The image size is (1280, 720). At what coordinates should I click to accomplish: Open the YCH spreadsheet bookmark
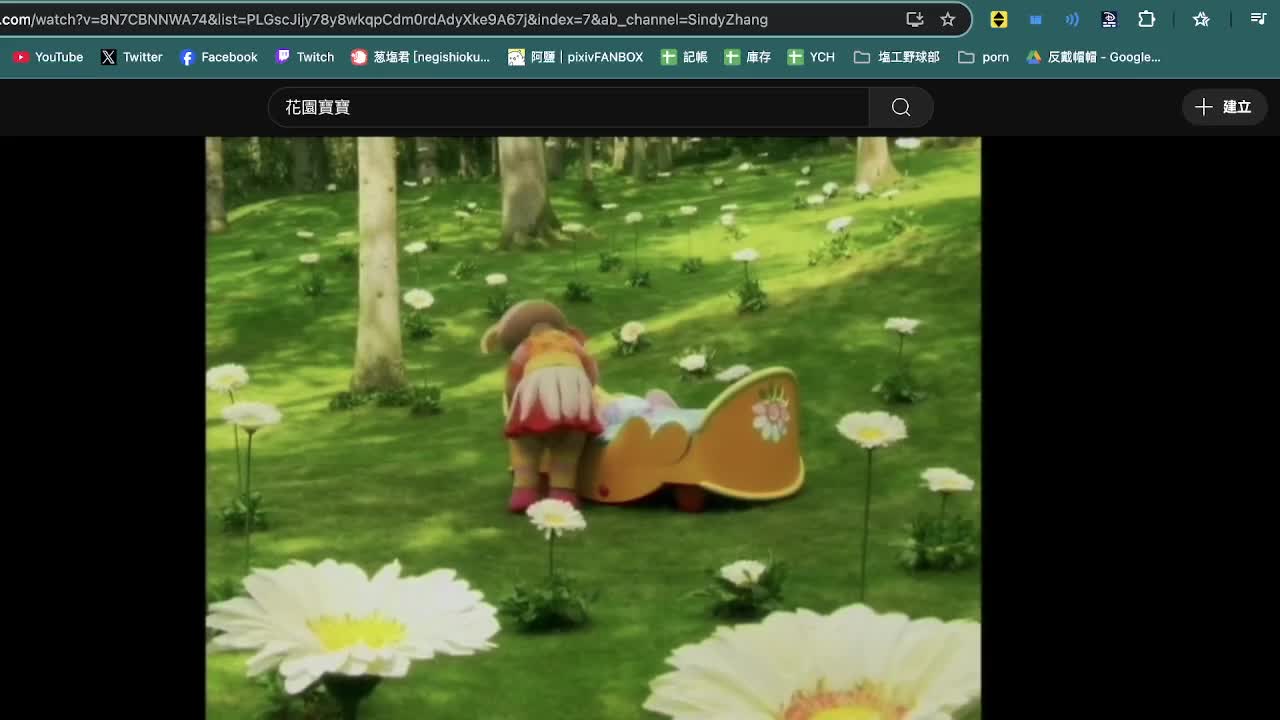pyautogui.click(x=811, y=57)
